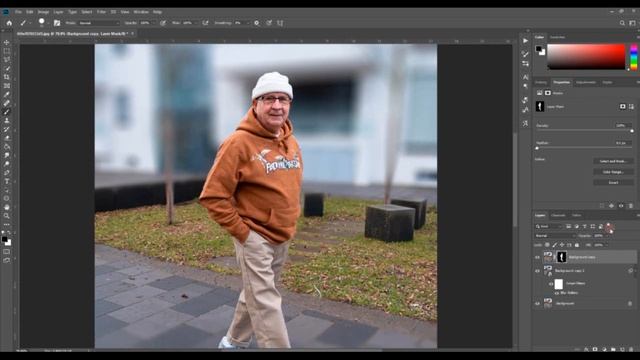Open the Filter menu
This screenshot has width=640, height=360.
101,12
